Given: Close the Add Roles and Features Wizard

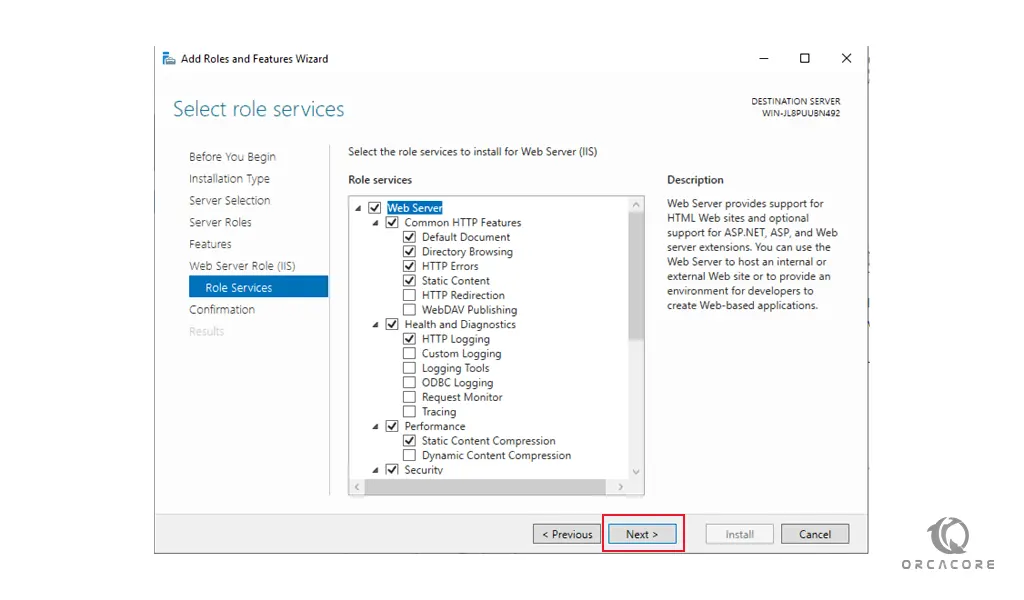Looking at the screenshot, I should (846, 58).
